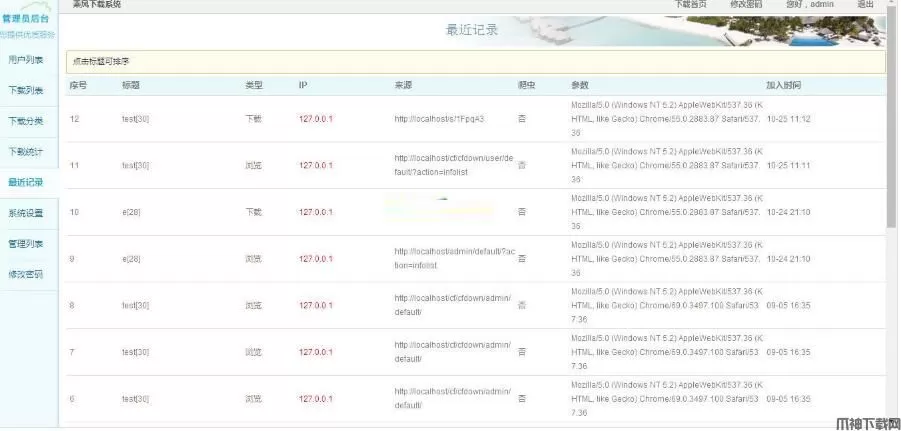Open 系统设置 in the sidebar

(26, 213)
